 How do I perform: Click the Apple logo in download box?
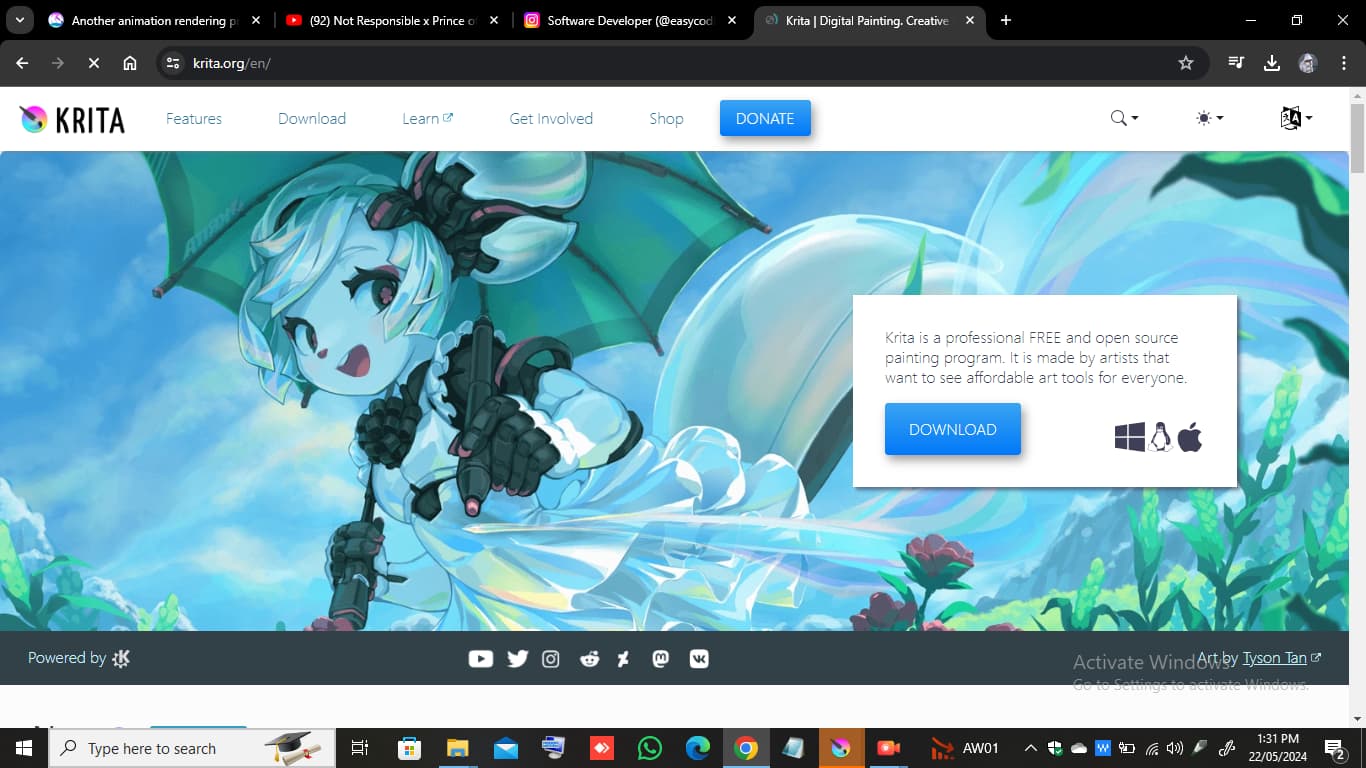click(1189, 437)
